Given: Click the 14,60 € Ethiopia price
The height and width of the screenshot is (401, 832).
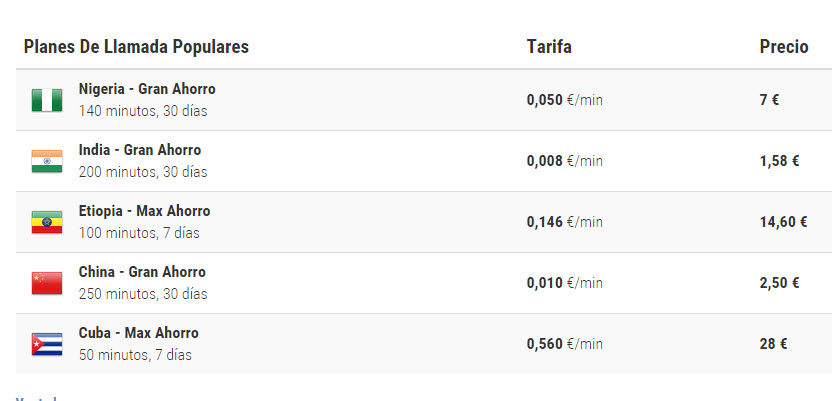Looking at the screenshot, I should [783, 222].
